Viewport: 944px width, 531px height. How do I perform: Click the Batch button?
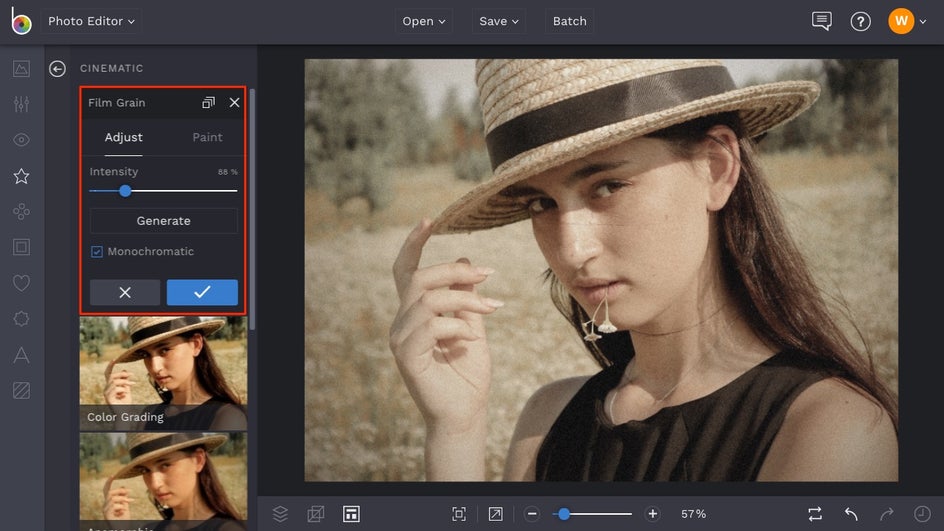coord(569,21)
